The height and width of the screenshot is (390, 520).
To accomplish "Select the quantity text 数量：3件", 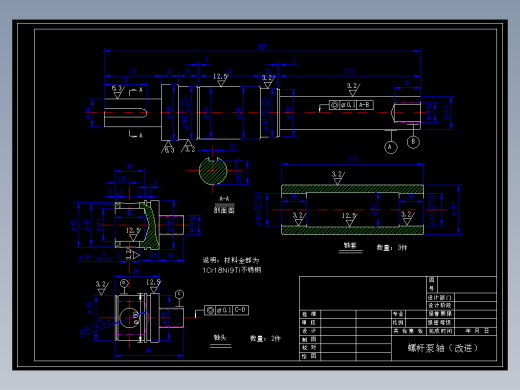I will (392, 248).
